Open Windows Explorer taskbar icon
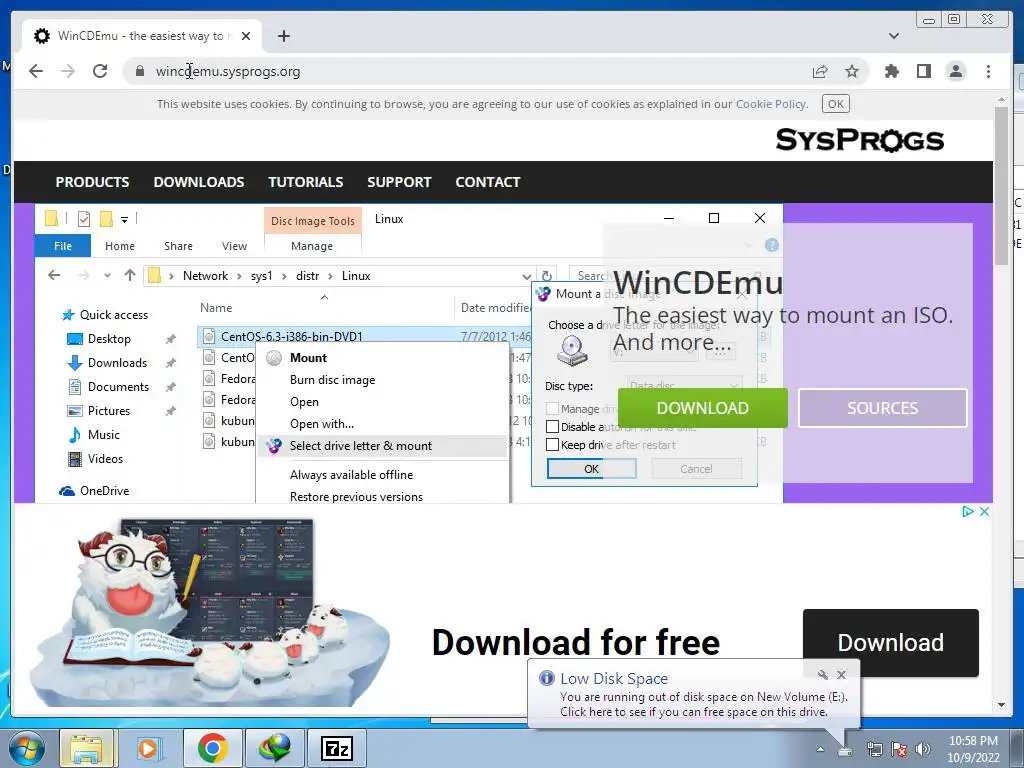The height and width of the screenshot is (768, 1024). coord(88,748)
